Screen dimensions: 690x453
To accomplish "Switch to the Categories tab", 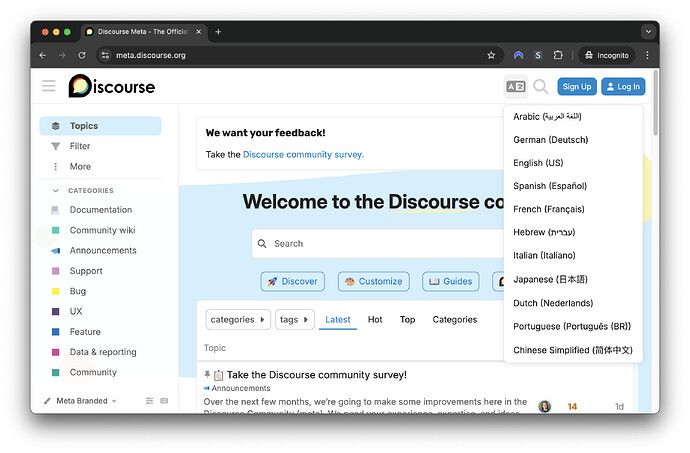I will pos(455,320).
